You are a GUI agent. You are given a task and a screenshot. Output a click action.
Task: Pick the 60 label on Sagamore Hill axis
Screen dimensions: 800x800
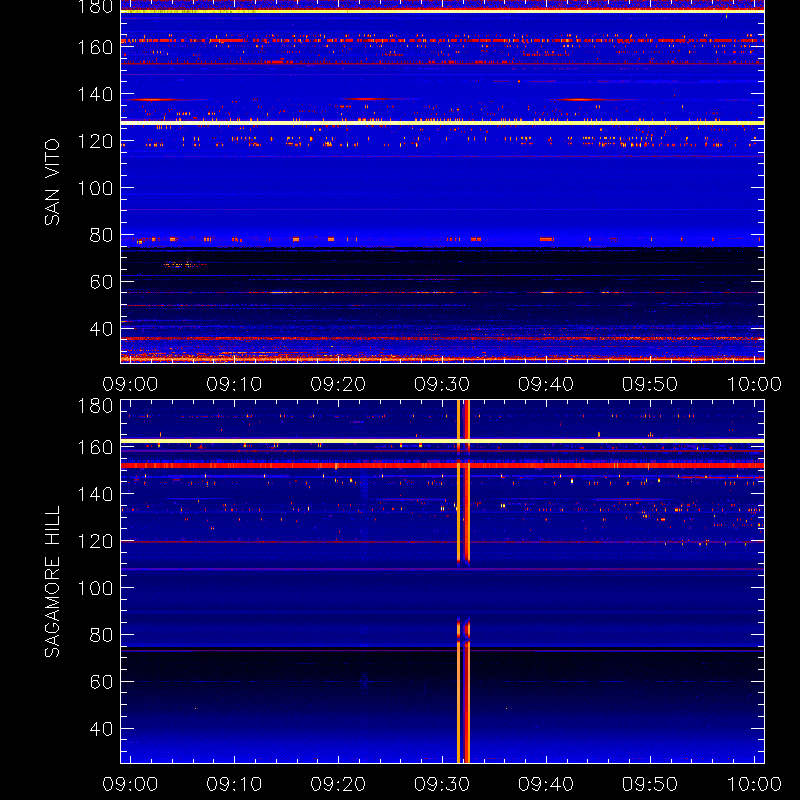pyautogui.click(x=102, y=682)
